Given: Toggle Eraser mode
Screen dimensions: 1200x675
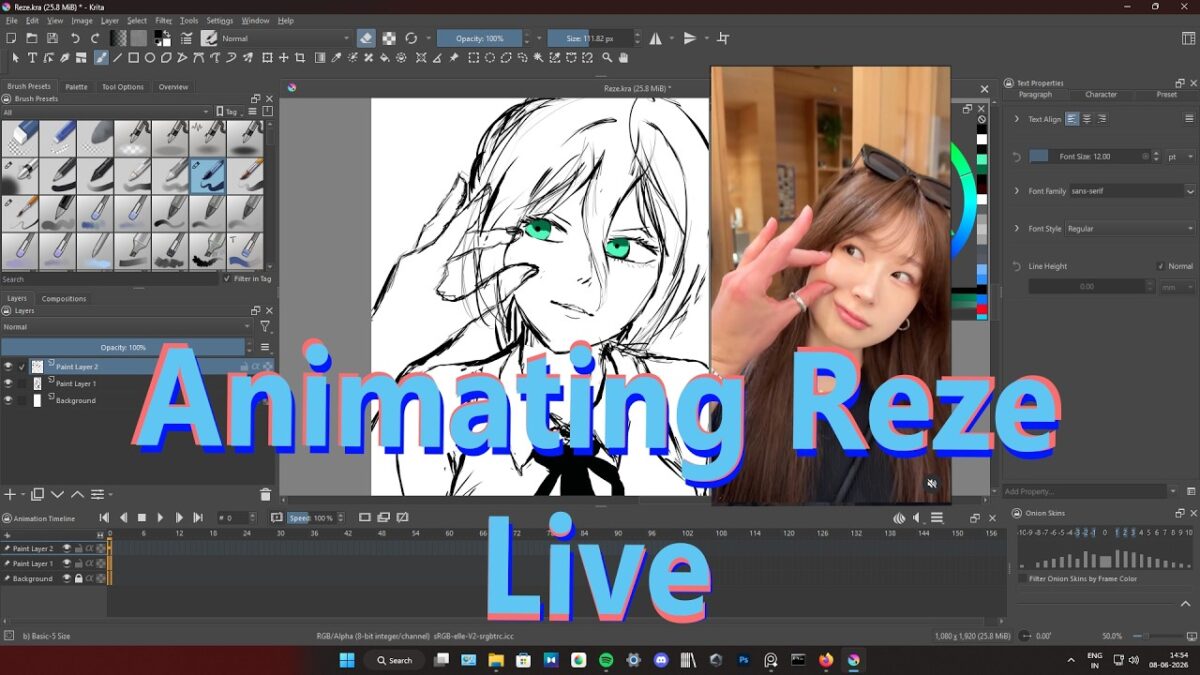Looking at the screenshot, I should (365, 38).
